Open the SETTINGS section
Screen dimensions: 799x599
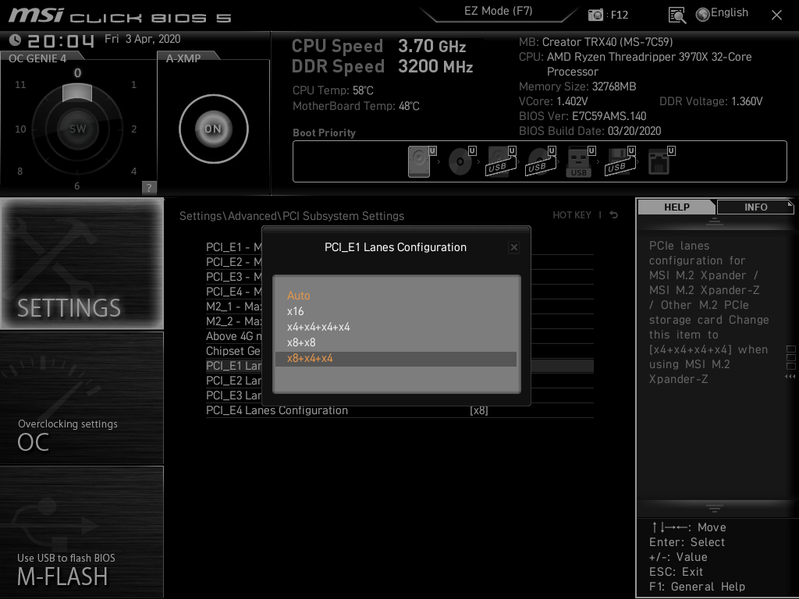[x=82, y=263]
